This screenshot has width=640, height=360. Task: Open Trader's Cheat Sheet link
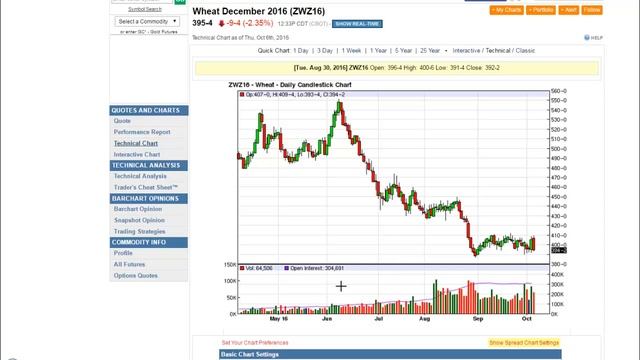point(145,187)
